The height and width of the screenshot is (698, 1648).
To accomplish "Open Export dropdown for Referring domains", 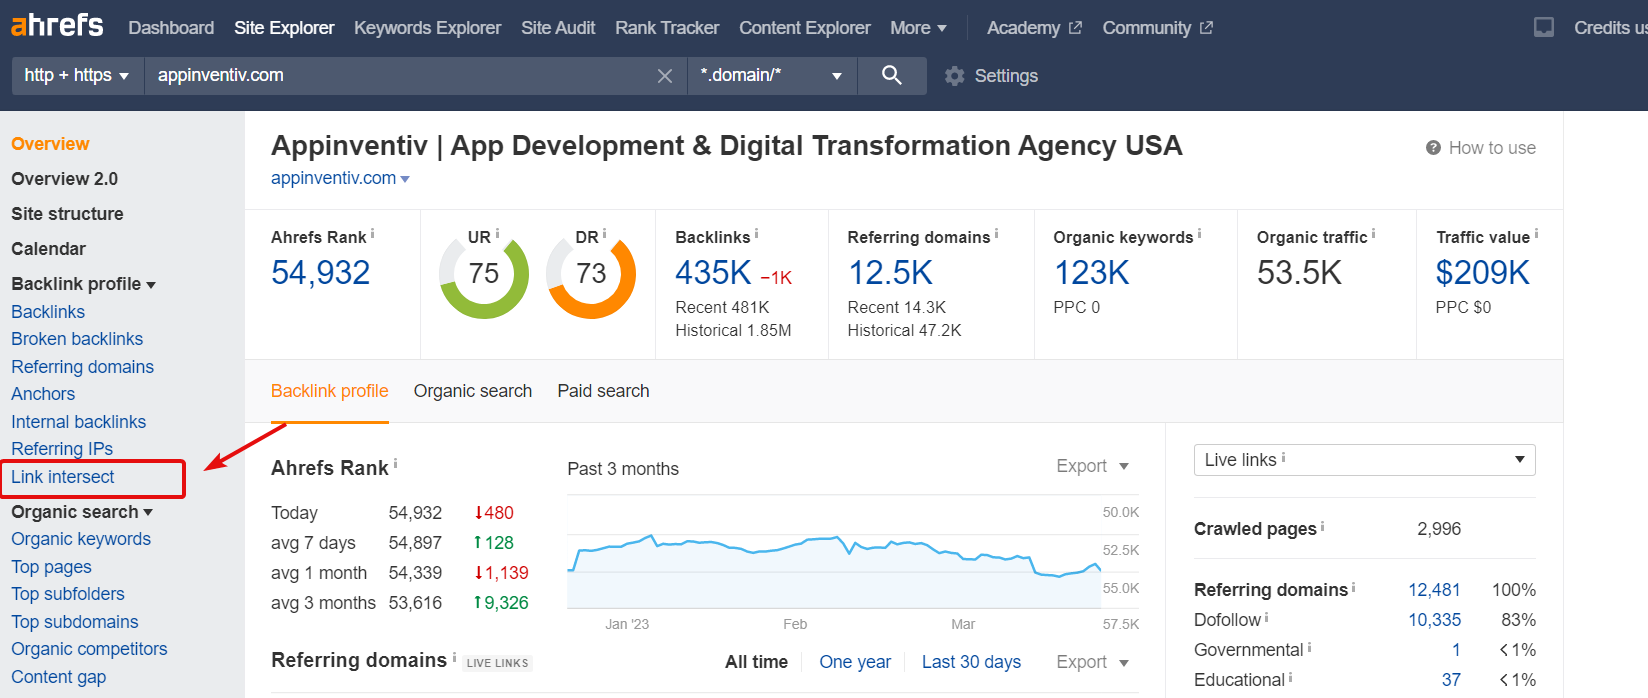I will tap(1092, 662).
